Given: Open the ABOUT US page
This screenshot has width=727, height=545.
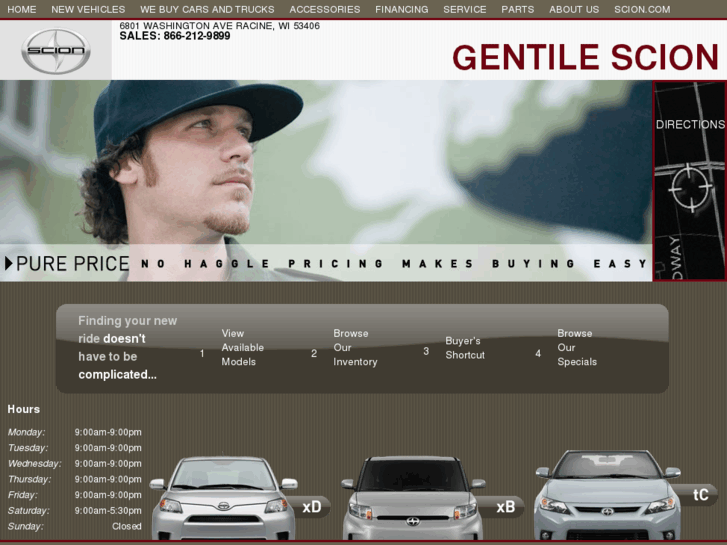Looking at the screenshot, I should [x=574, y=9].
